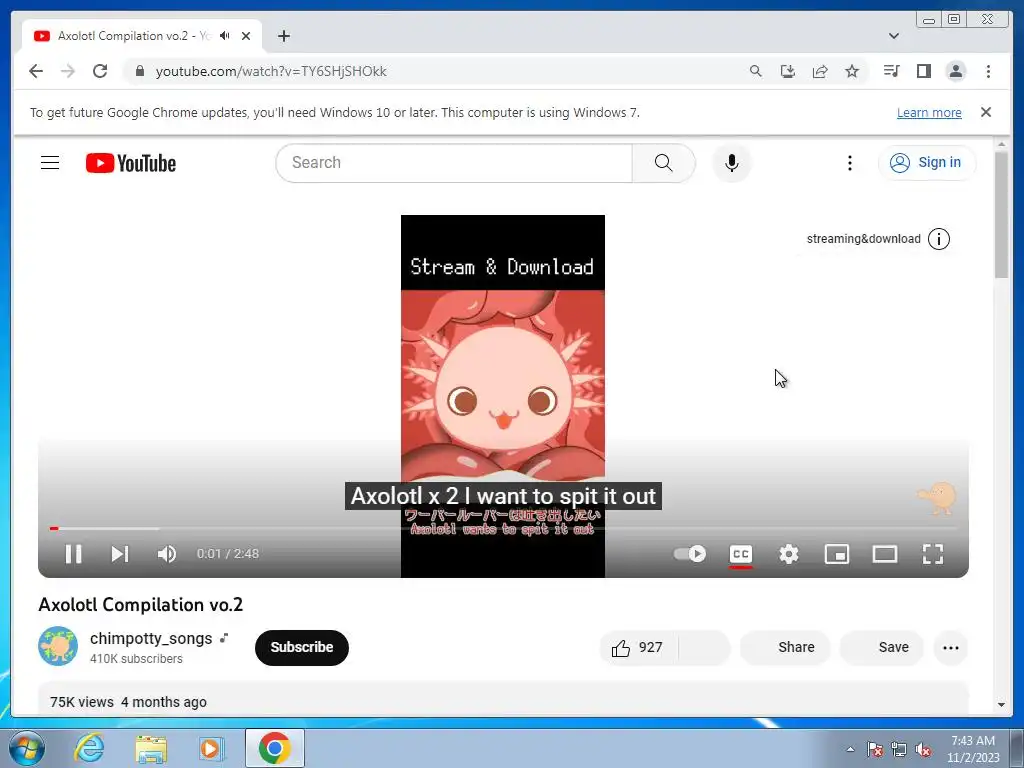This screenshot has height=768, width=1024.
Task: Close the Axolotl Compilation tab
Action: click(246, 36)
